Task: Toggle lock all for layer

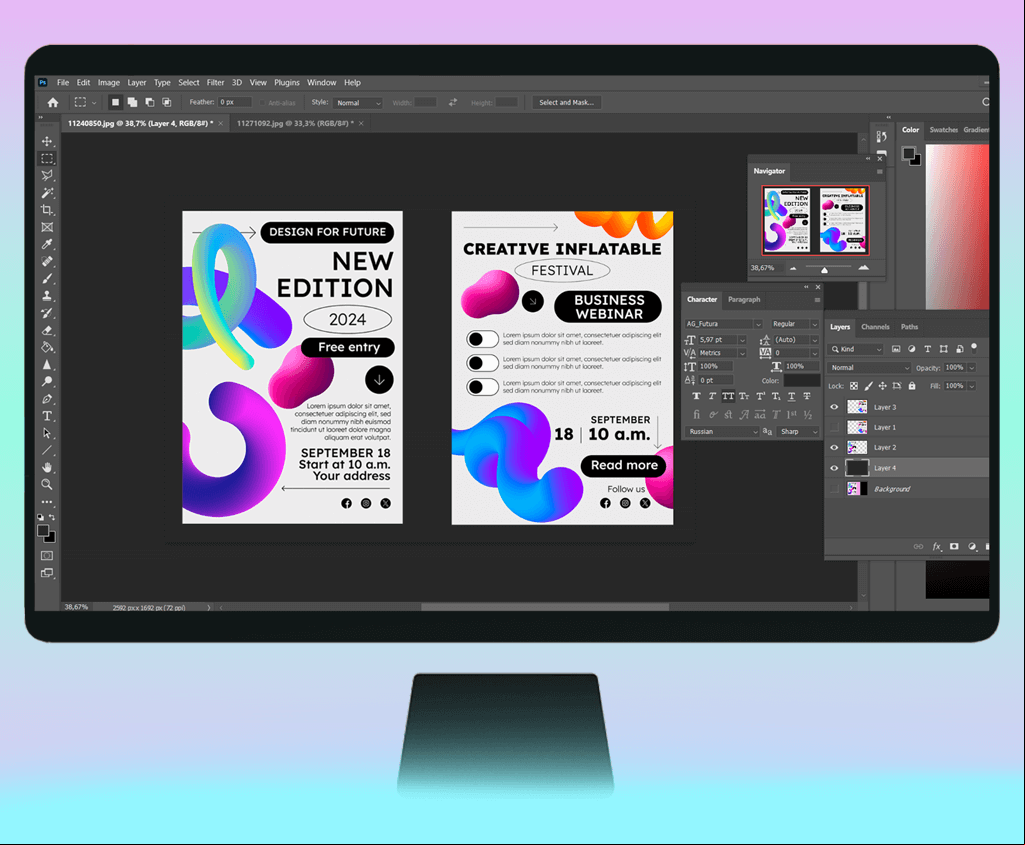Action: [912, 386]
